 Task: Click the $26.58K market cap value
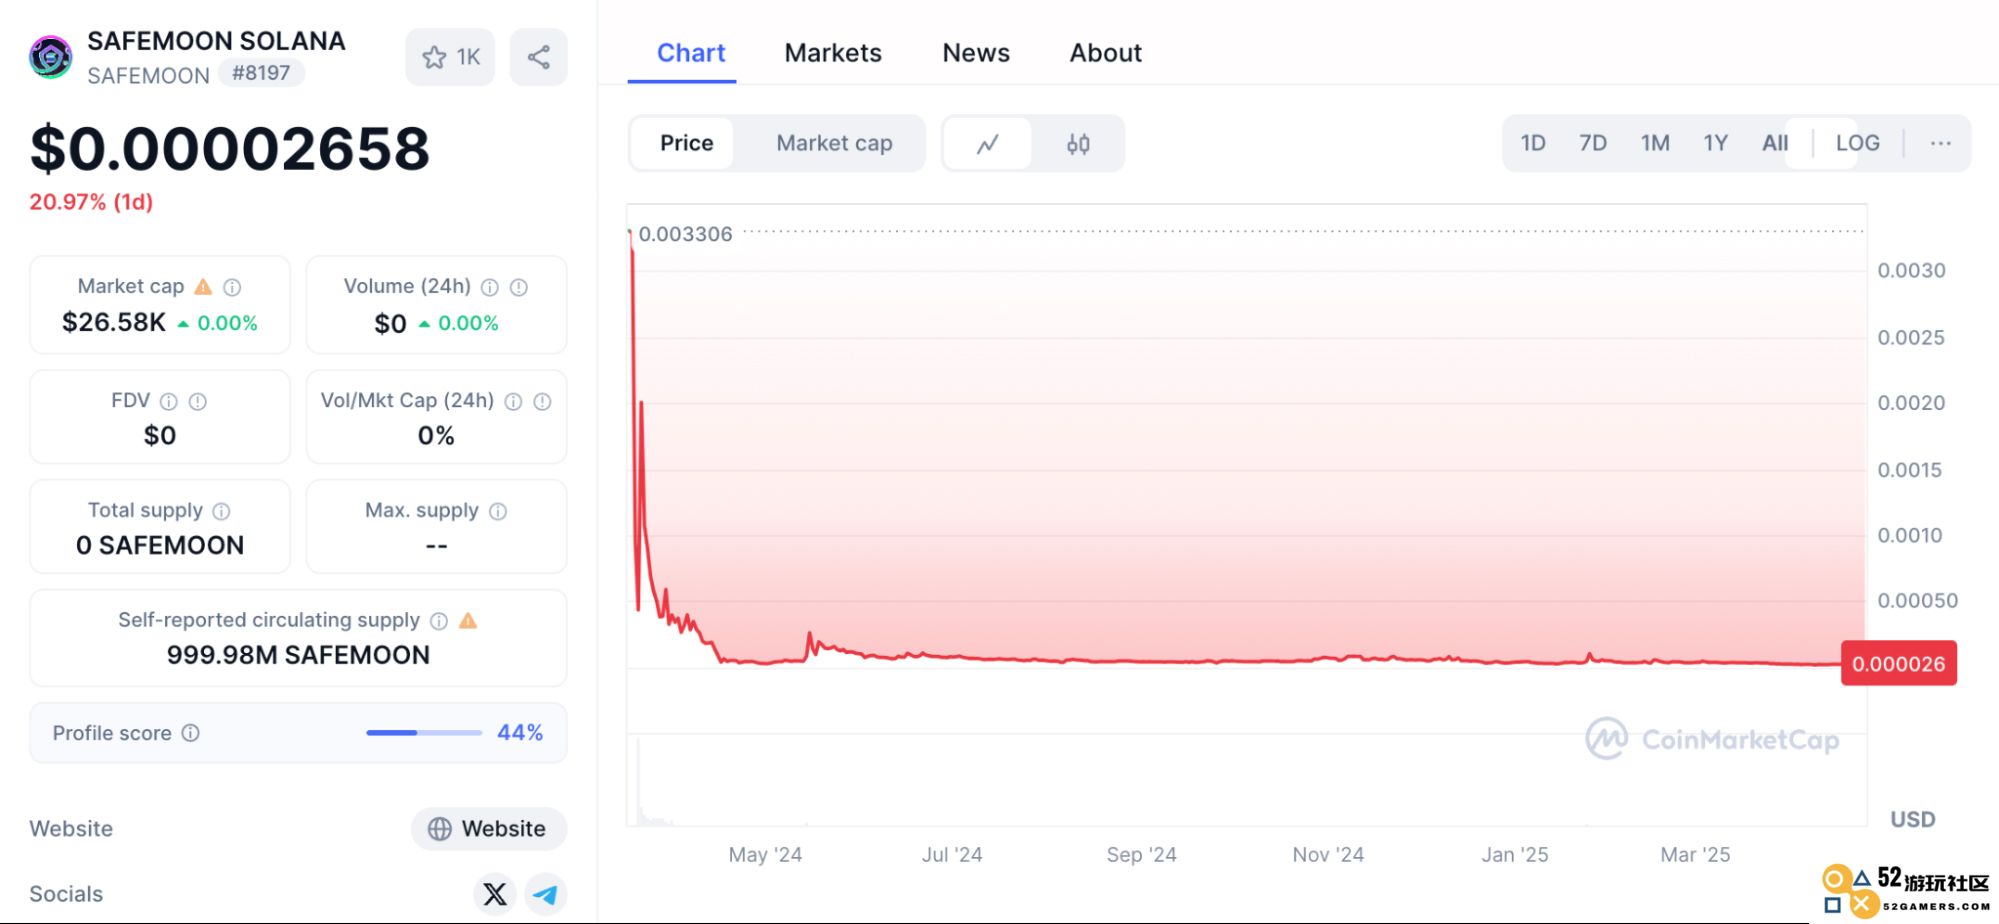point(114,322)
